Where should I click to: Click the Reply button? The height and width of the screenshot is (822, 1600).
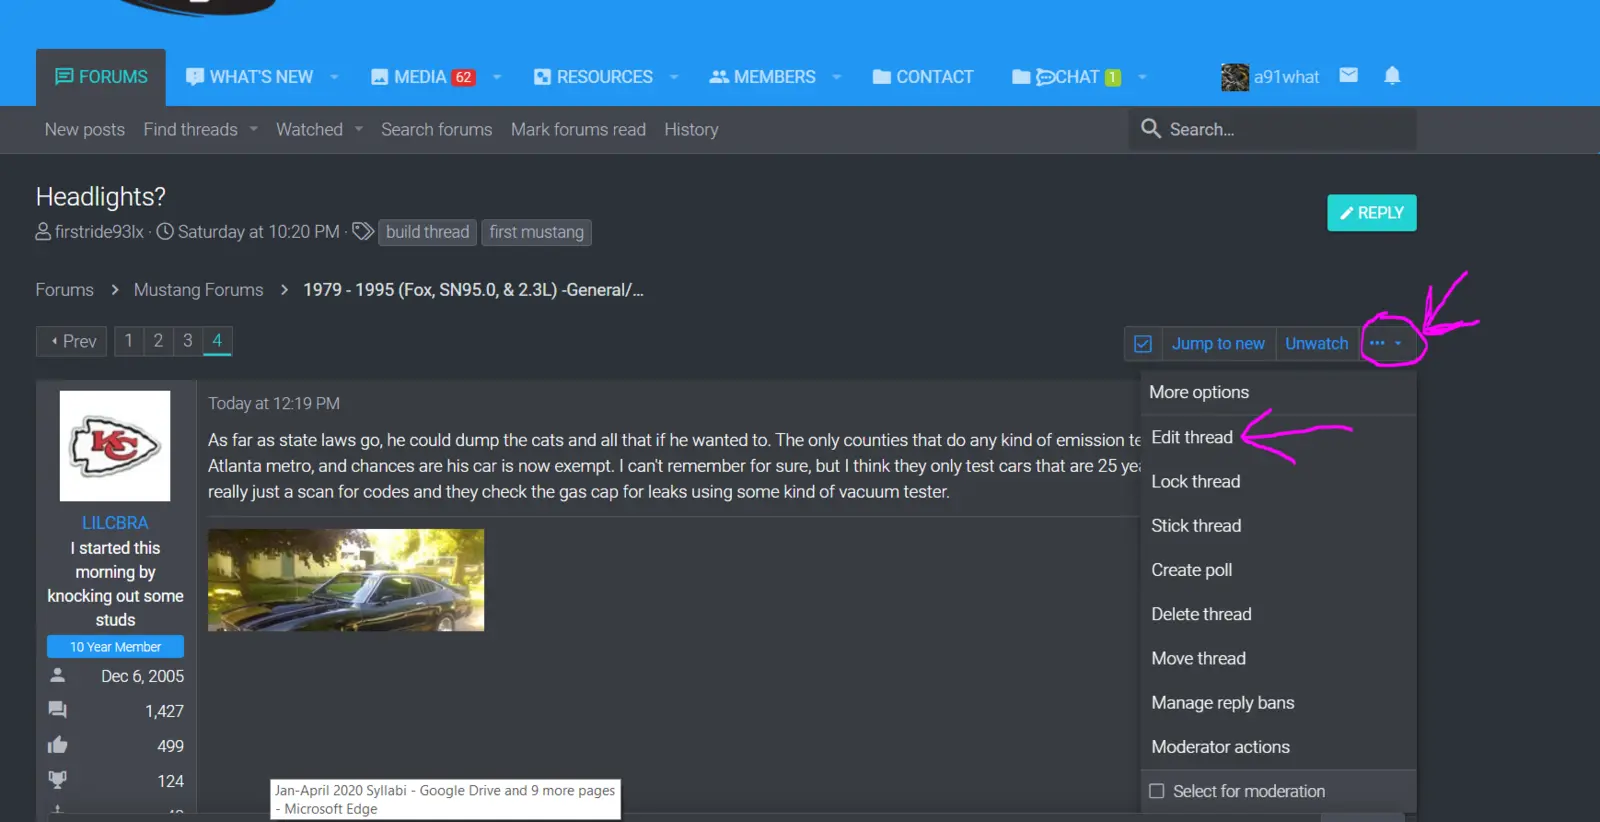pyautogui.click(x=1372, y=213)
